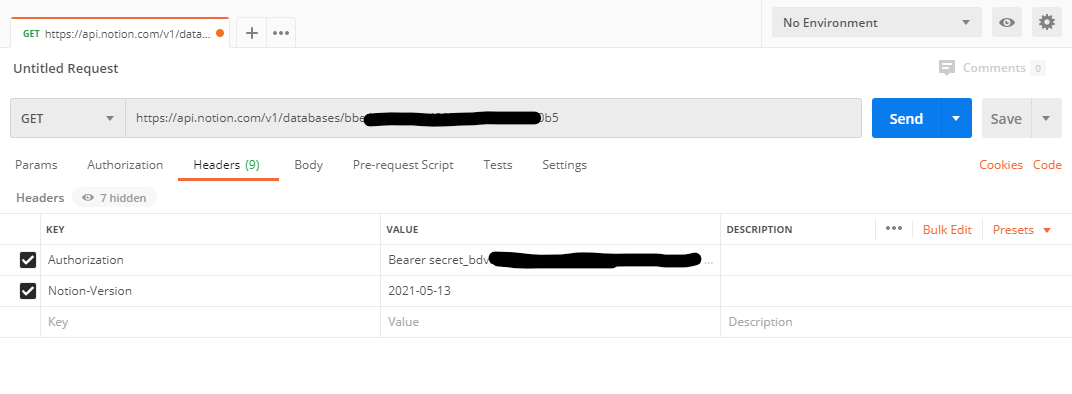The image size is (1072, 394).
Task: Open the Comments speech bubble icon
Action: coord(947,68)
